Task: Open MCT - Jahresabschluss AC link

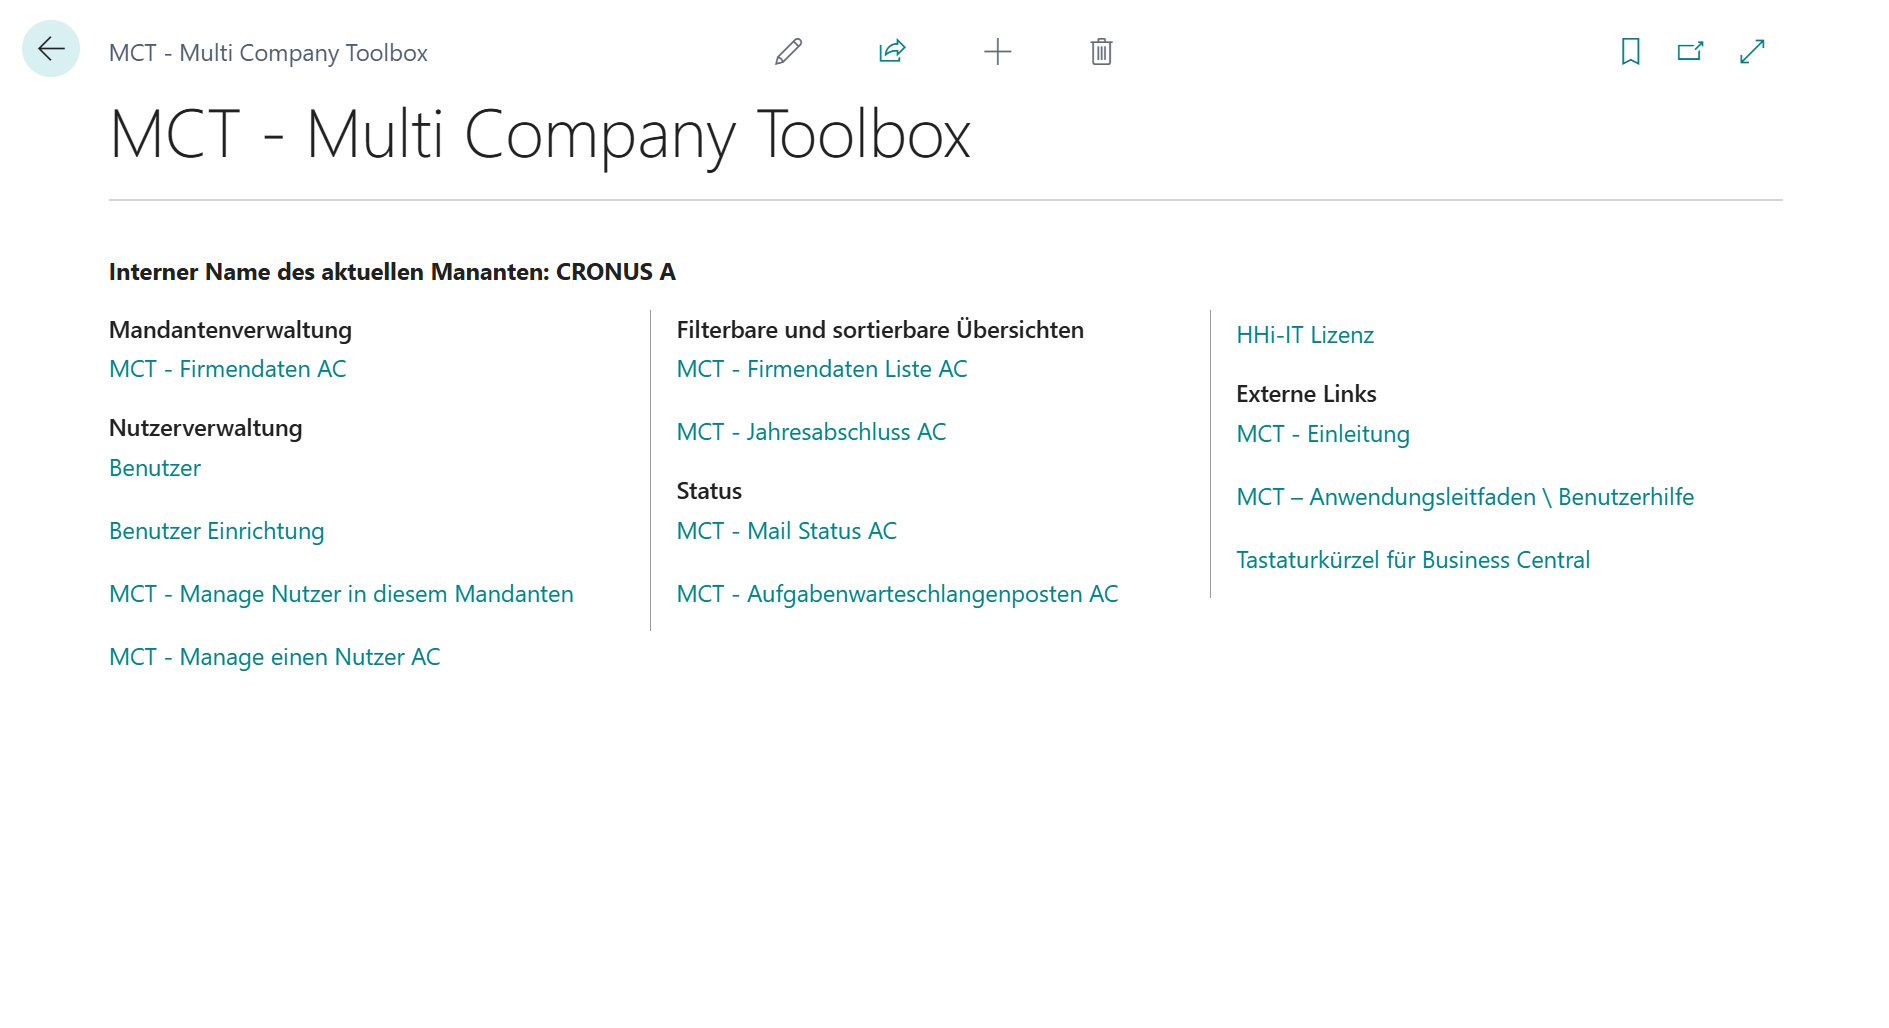Action: [811, 432]
